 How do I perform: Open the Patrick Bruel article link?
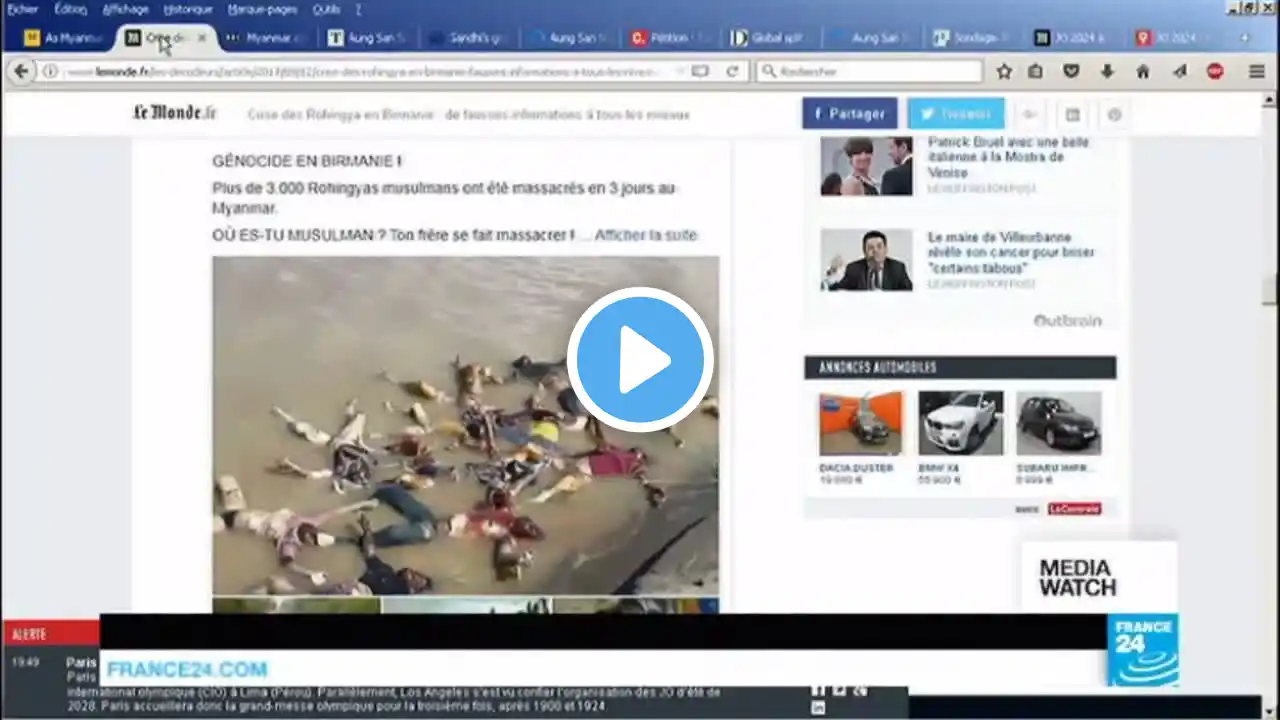(x=1008, y=158)
